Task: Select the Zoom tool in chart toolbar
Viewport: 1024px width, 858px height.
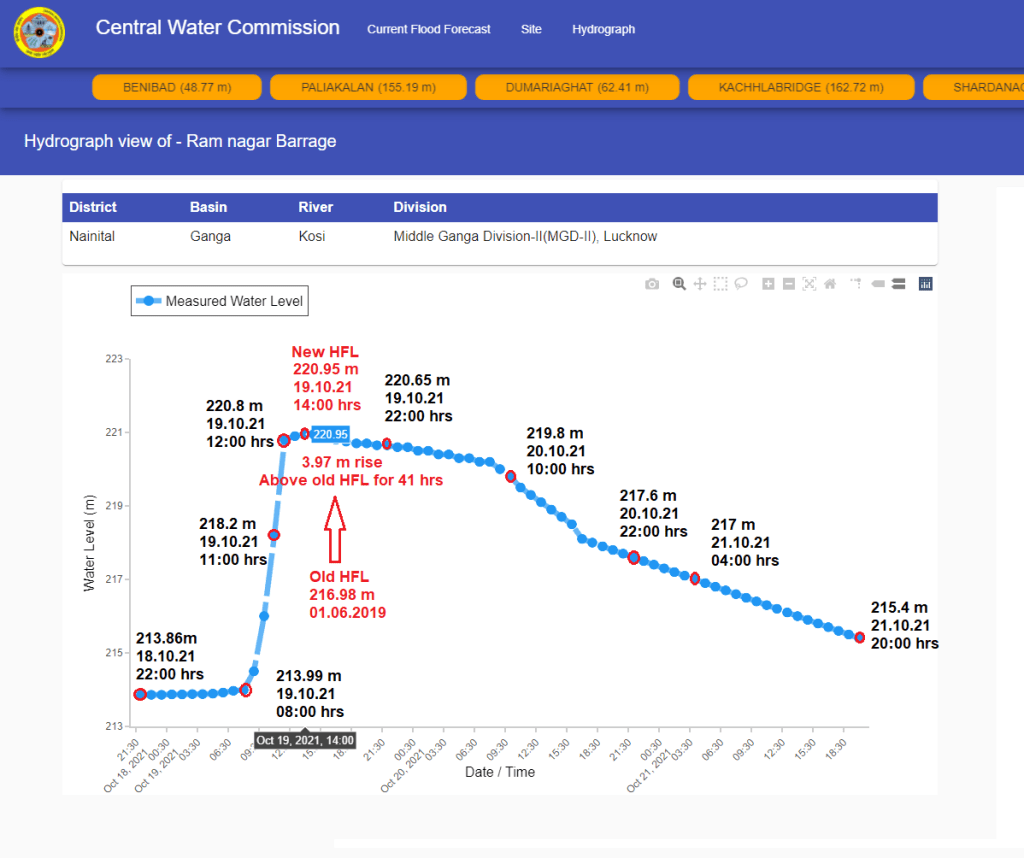Action: pos(679,284)
